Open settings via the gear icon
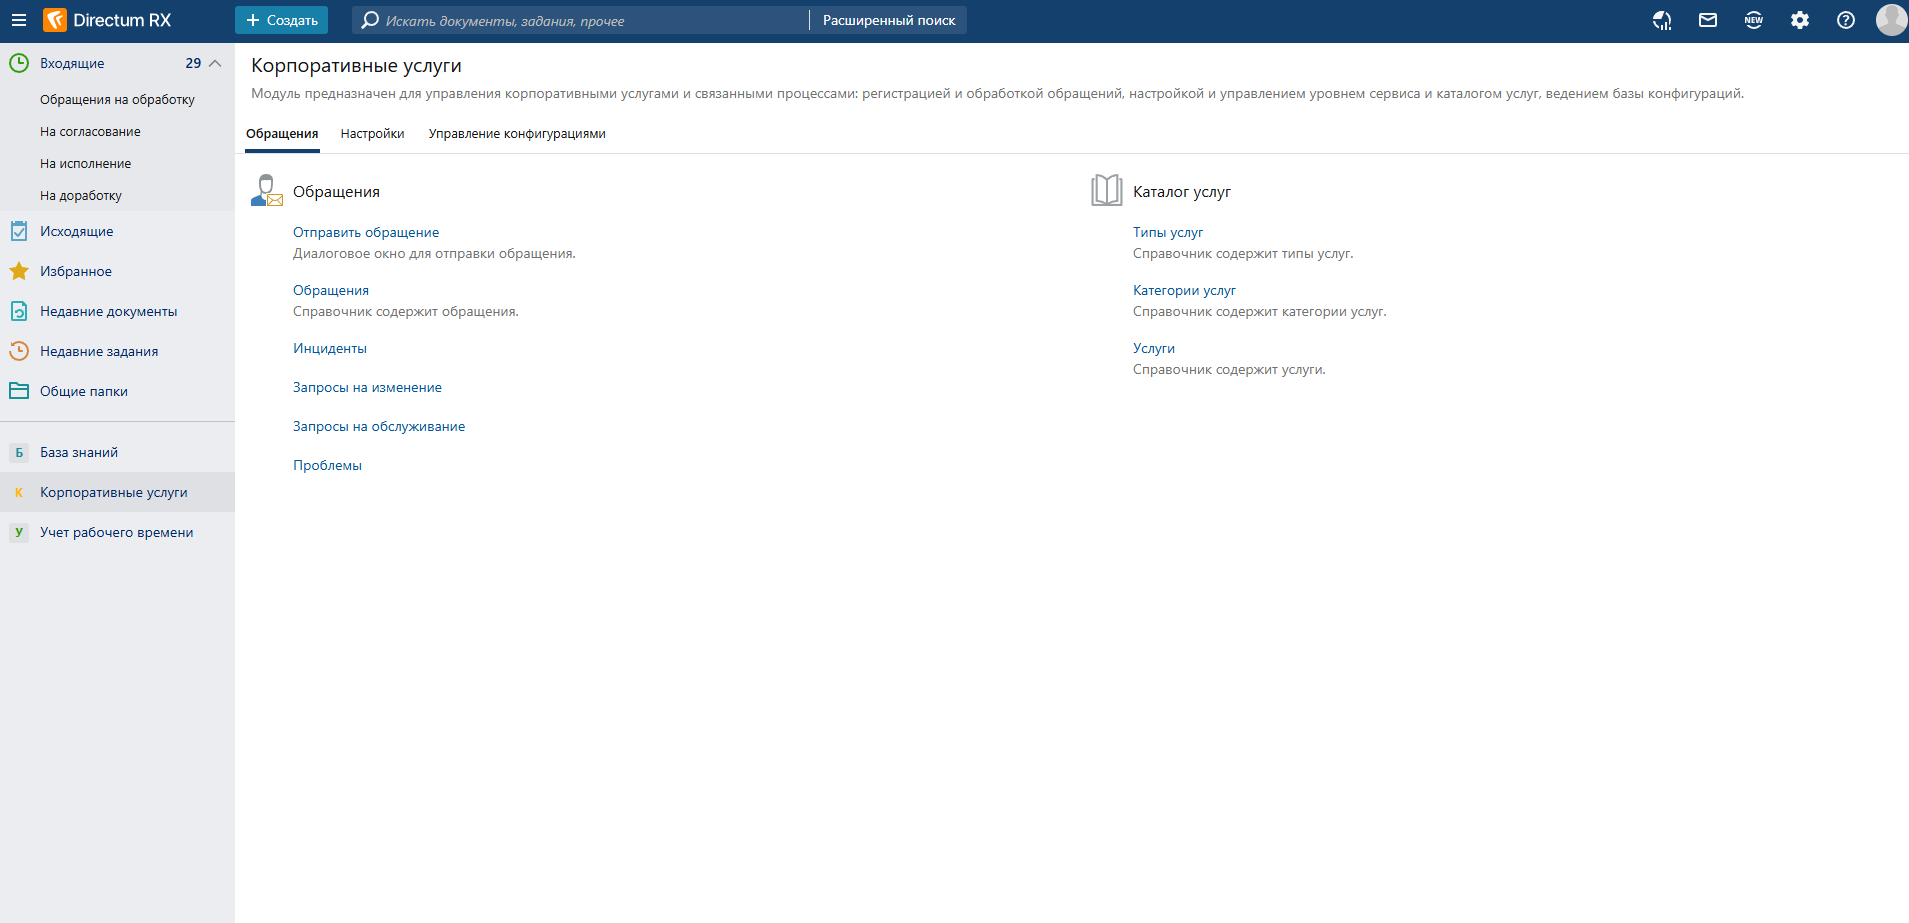Viewport: 1909px width, 923px height. (x=1800, y=20)
